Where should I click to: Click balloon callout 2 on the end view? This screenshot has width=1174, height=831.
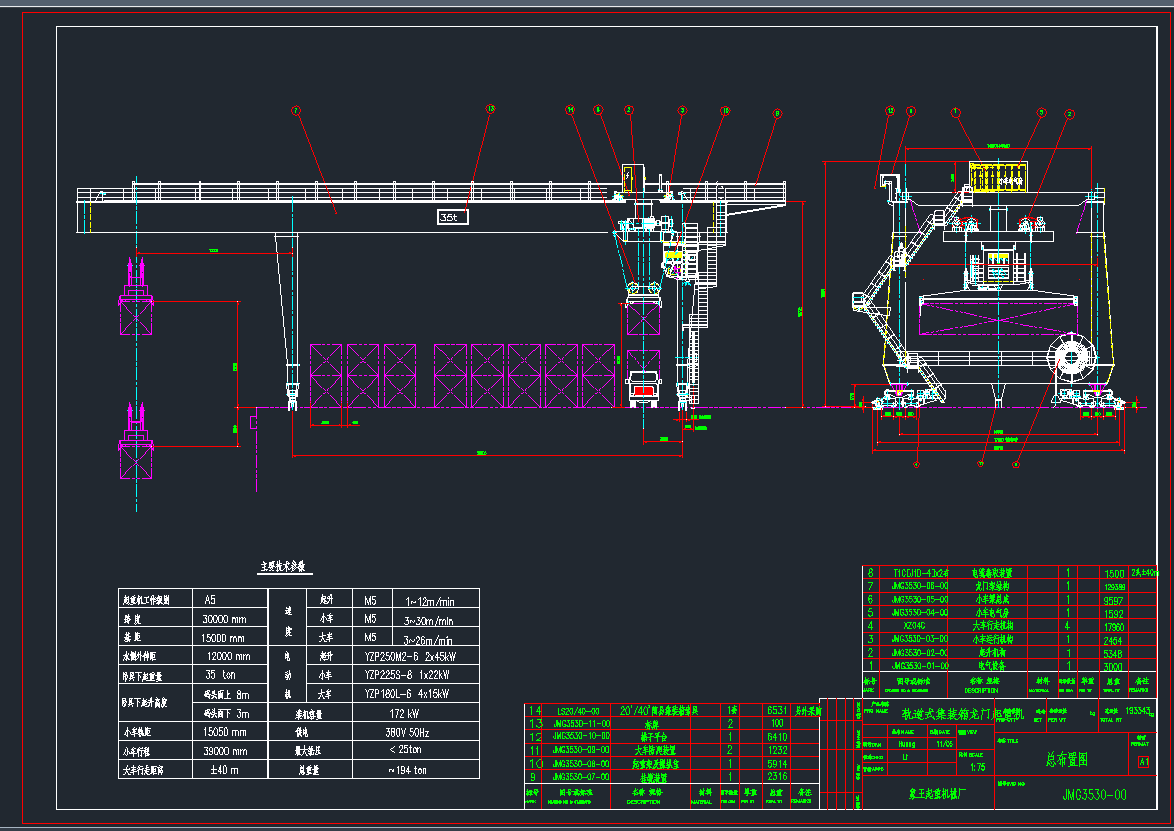point(1069,114)
